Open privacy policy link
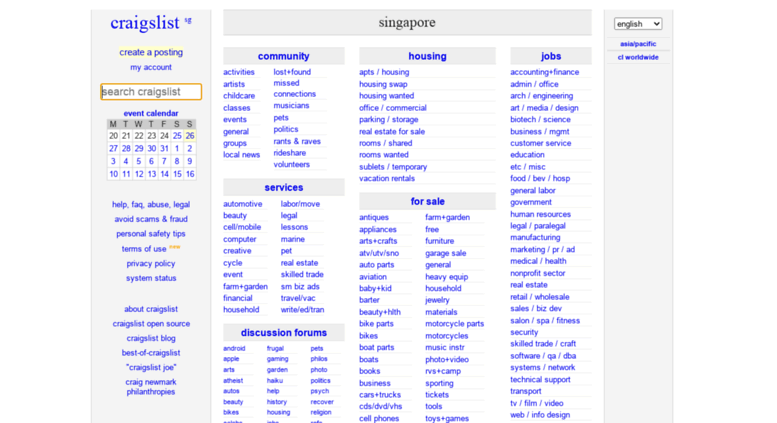Screen dimensions: 777x423 pos(151,264)
